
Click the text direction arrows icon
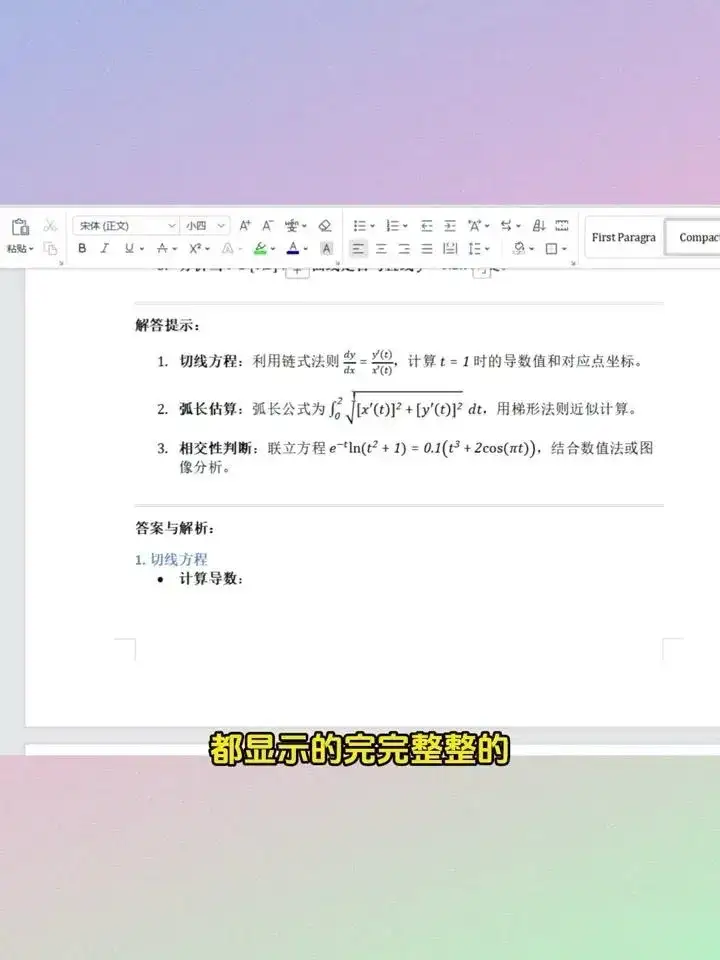click(x=506, y=226)
